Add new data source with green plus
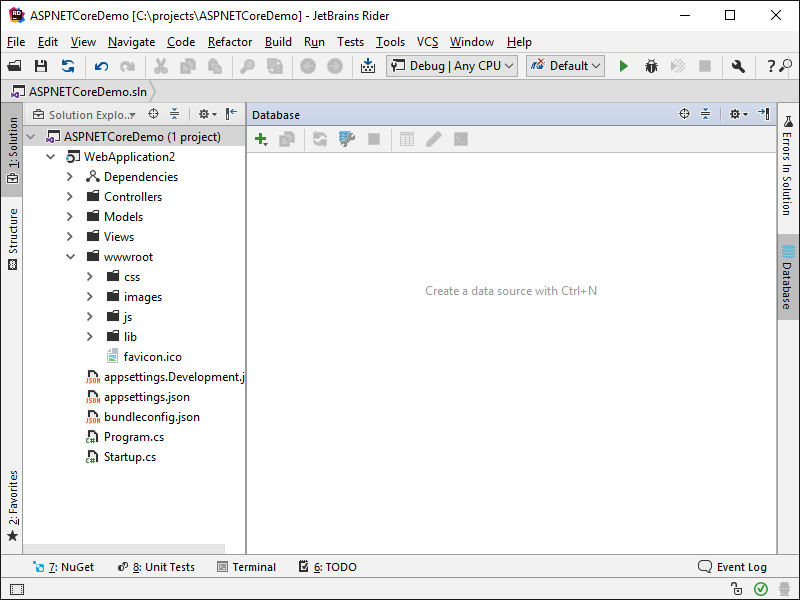The width and height of the screenshot is (800, 600). (x=261, y=139)
